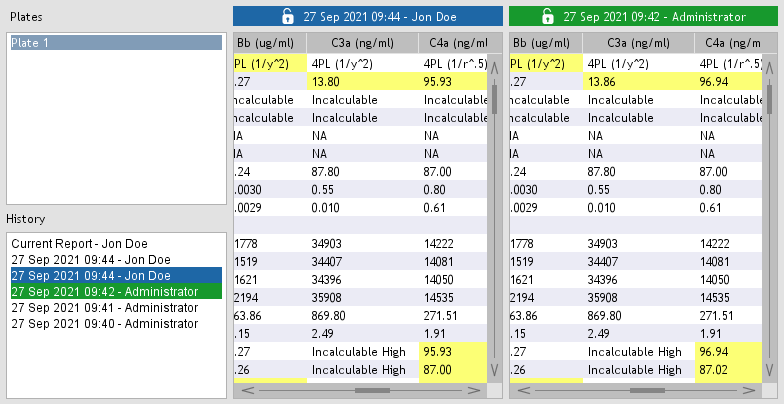Click 13.80 cell in Jon Doe panel
This screenshot has height=404, width=784.
[363, 82]
